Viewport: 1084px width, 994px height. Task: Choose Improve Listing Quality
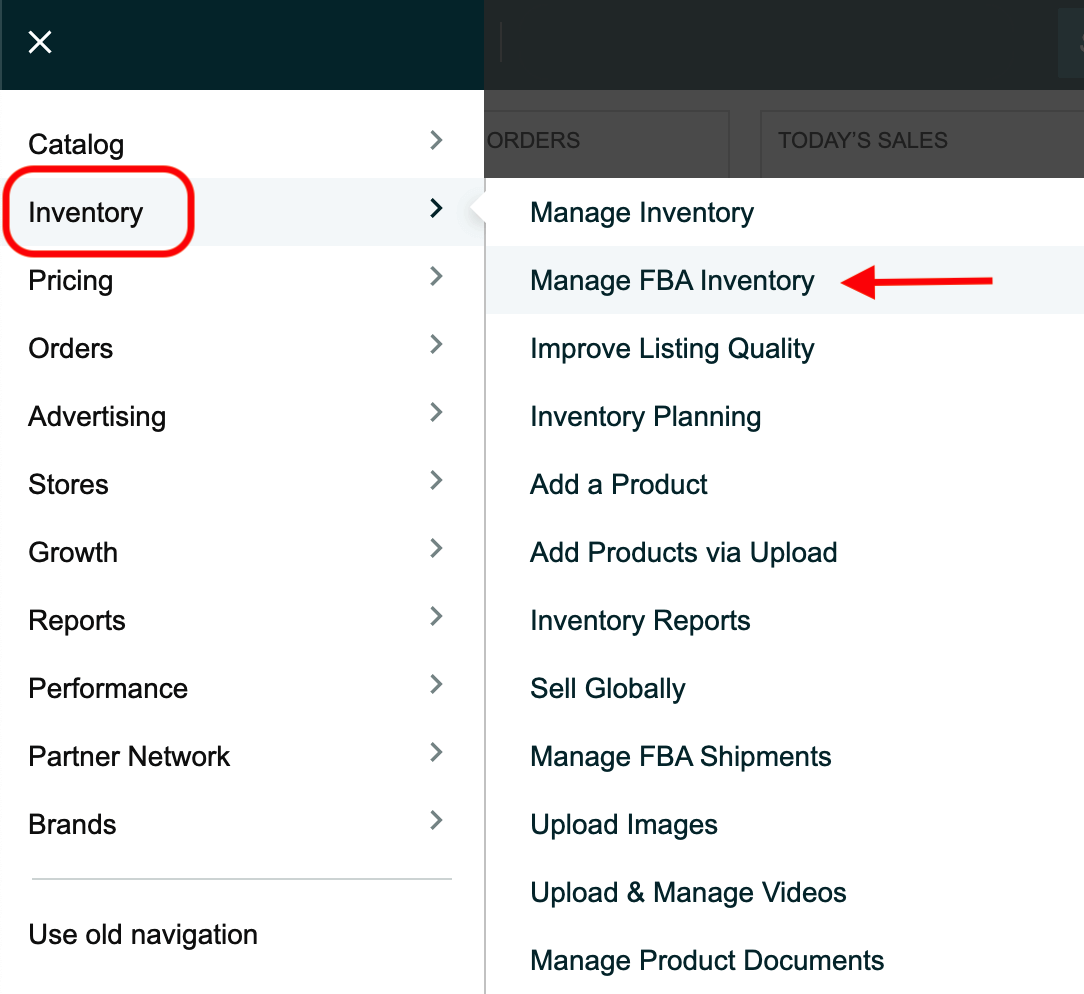673,348
